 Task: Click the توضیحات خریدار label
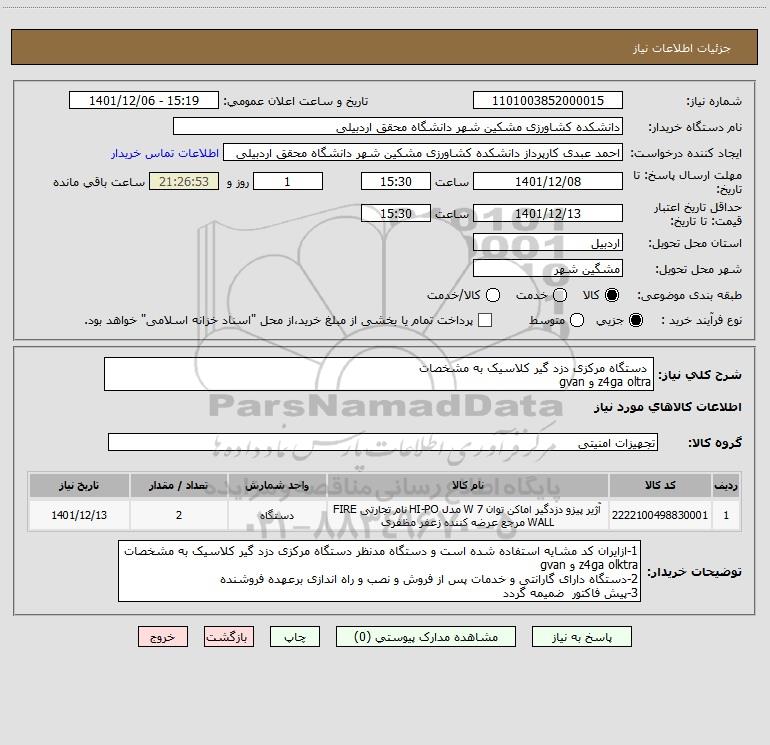point(694,572)
